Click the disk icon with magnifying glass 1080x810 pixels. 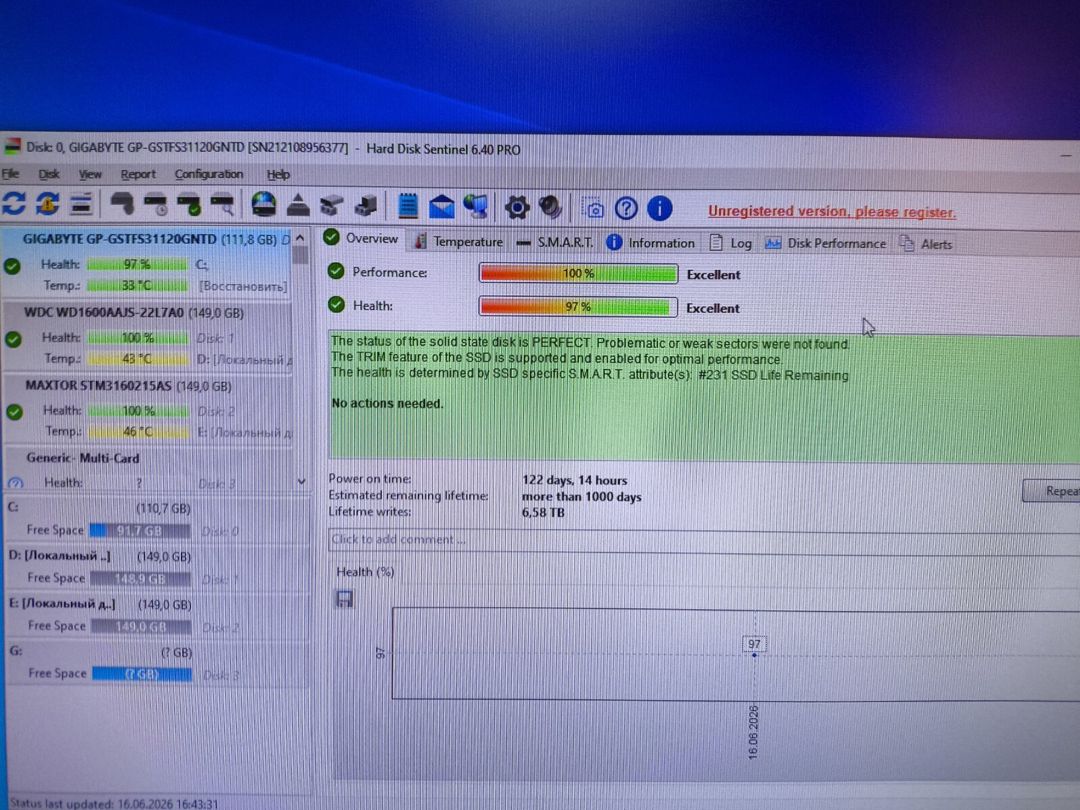[x=223, y=205]
